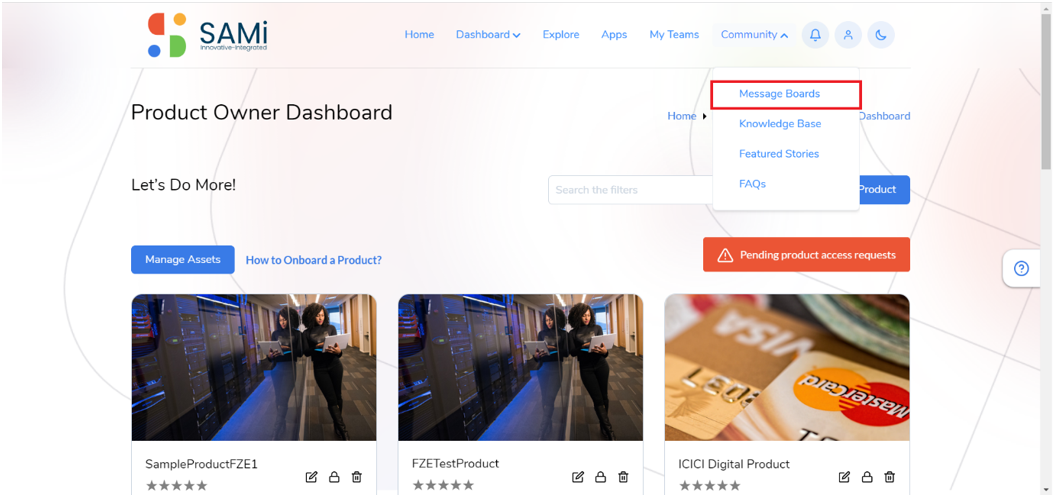
Task: Open My Teams nav item
Action: coord(674,35)
